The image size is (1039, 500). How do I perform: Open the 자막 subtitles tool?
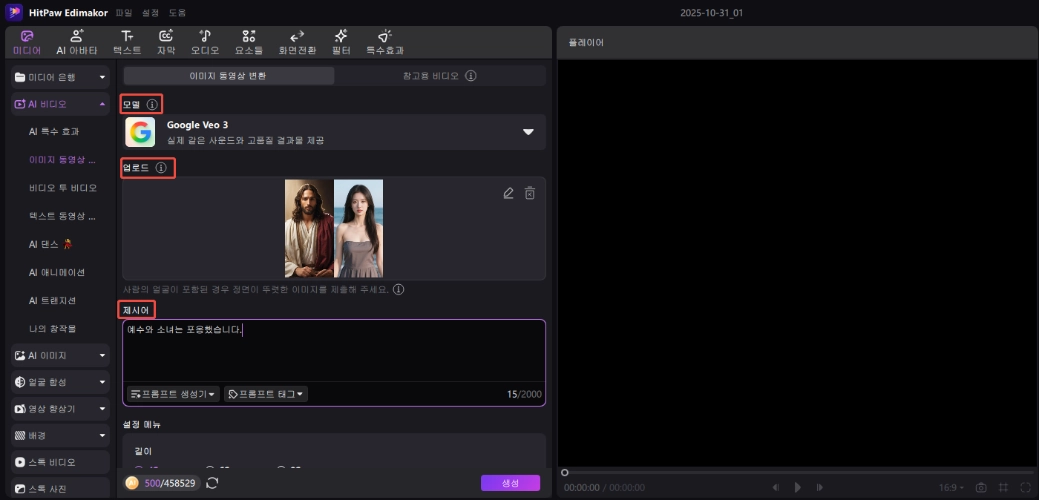(x=166, y=41)
